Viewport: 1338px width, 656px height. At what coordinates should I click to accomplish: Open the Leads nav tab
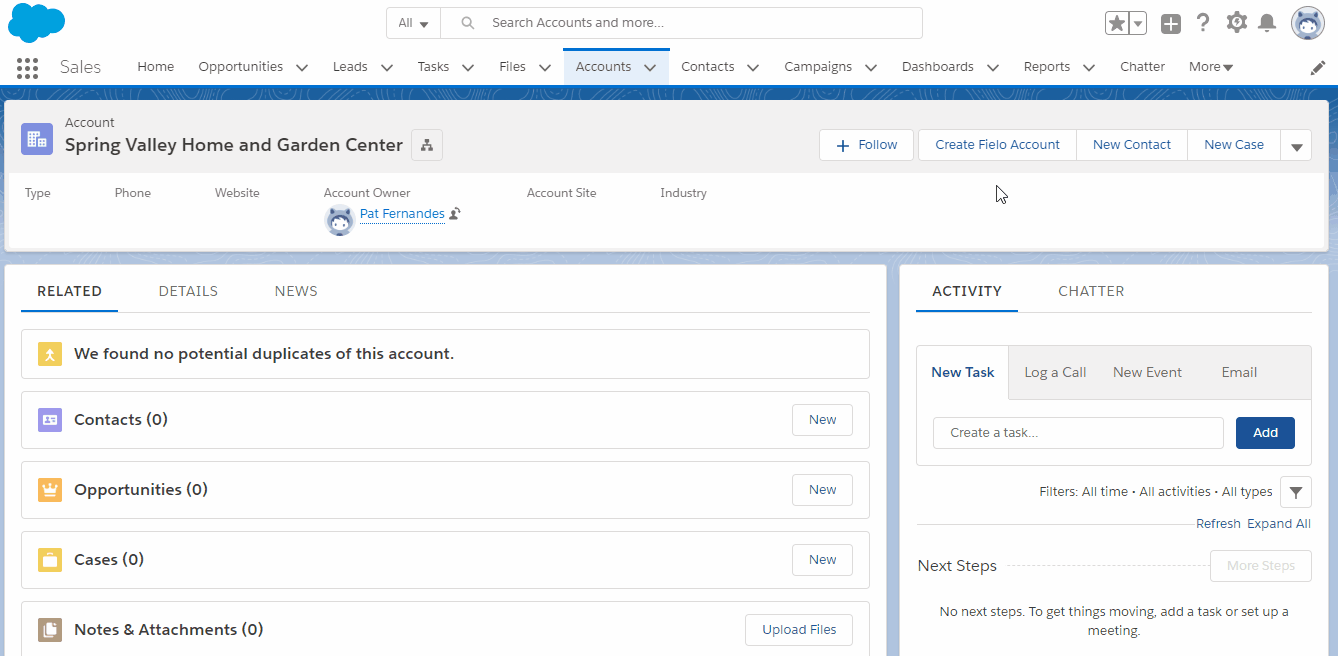tap(350, 67)
